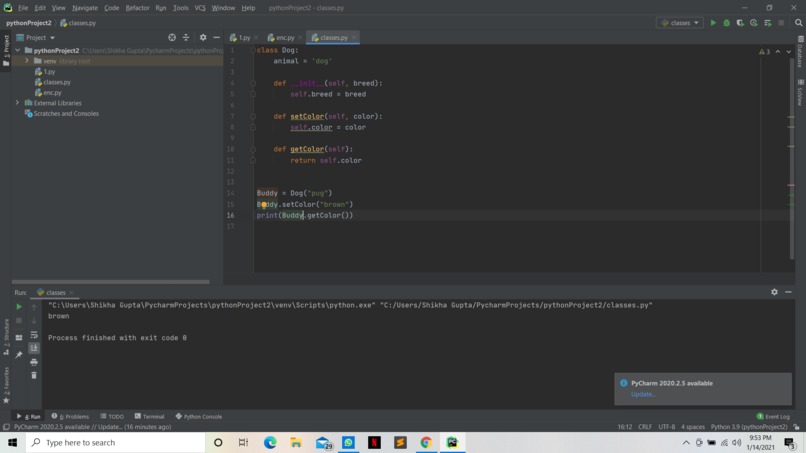Click the Python 3.9 interpreter status widget
The image size is (806, 453).
pyautogui.click(x=749, y=427)
